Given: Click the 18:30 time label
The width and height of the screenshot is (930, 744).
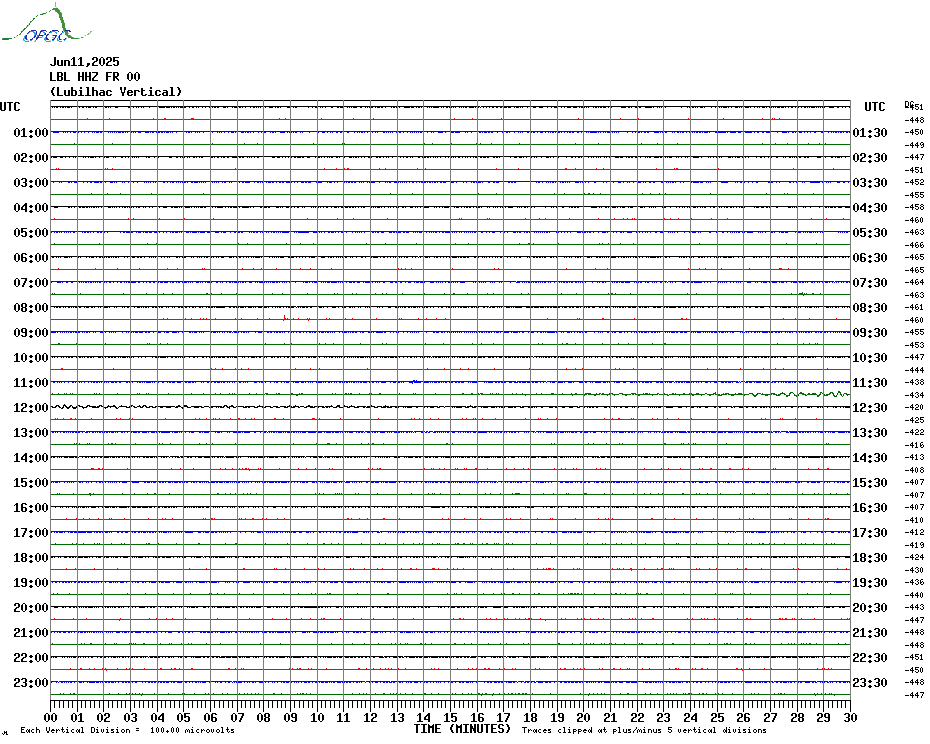Looking at the screenshot, I should pos(870,558).
